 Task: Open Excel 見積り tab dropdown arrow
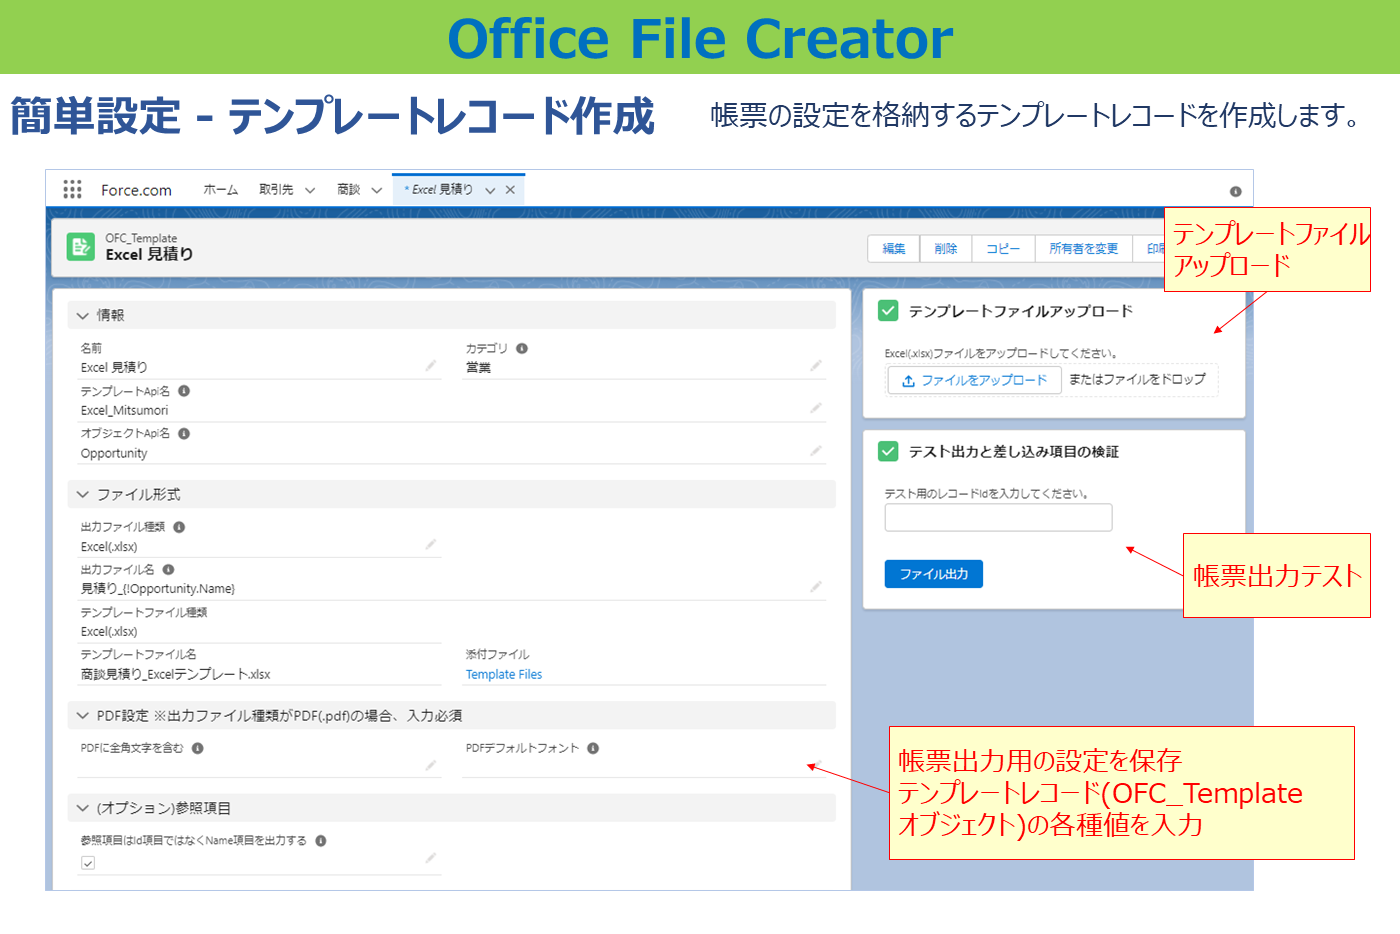(490, 190)
